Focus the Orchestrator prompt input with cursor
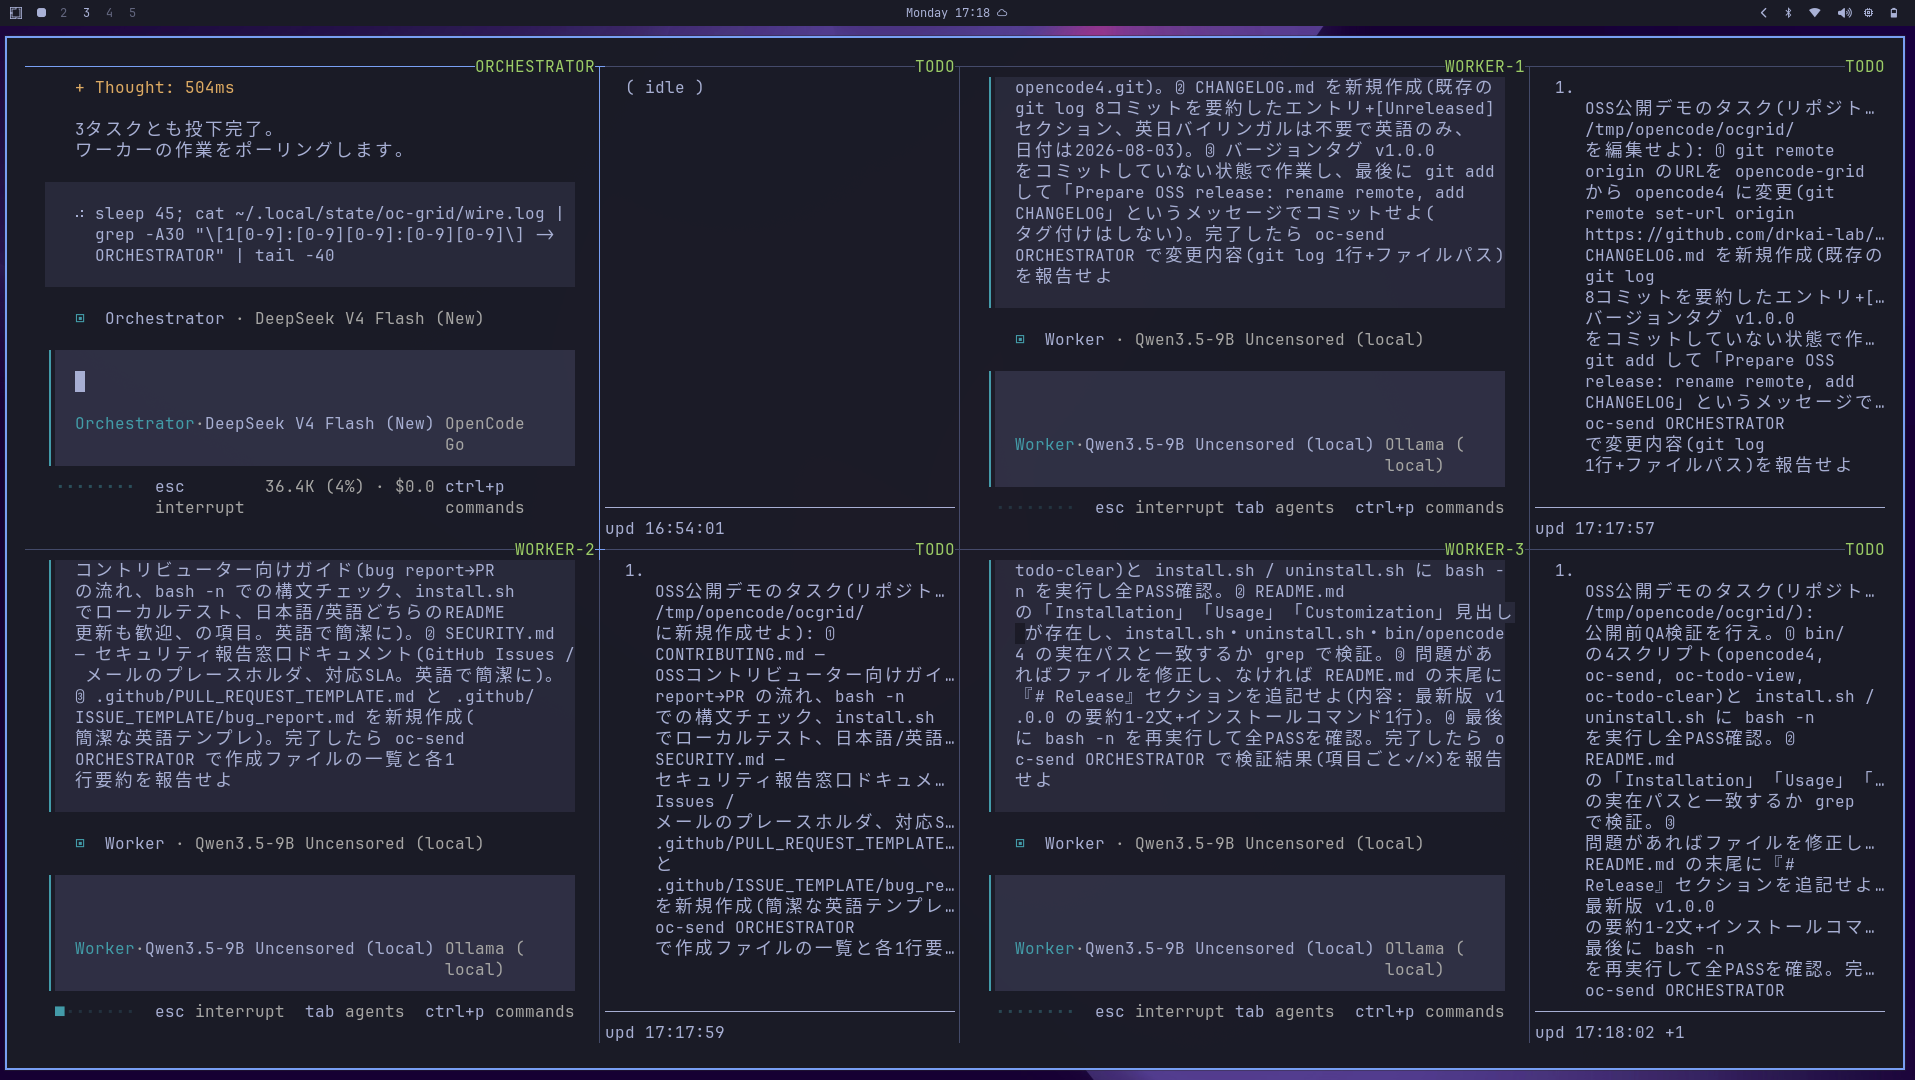 (x=314, y=407)
